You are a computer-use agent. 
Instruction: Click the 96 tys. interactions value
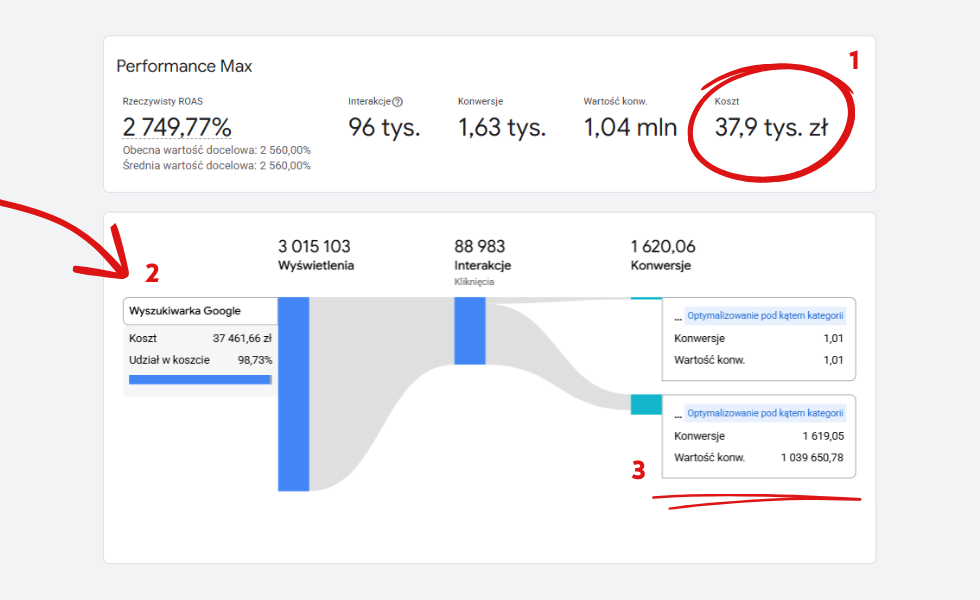pos(384,128)
